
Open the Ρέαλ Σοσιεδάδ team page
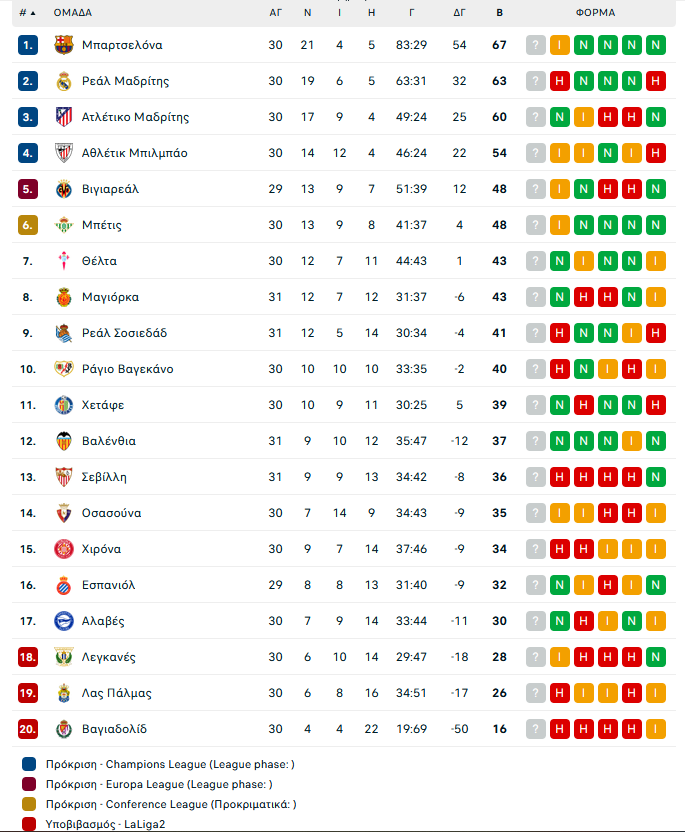click(x=124, y=333)
